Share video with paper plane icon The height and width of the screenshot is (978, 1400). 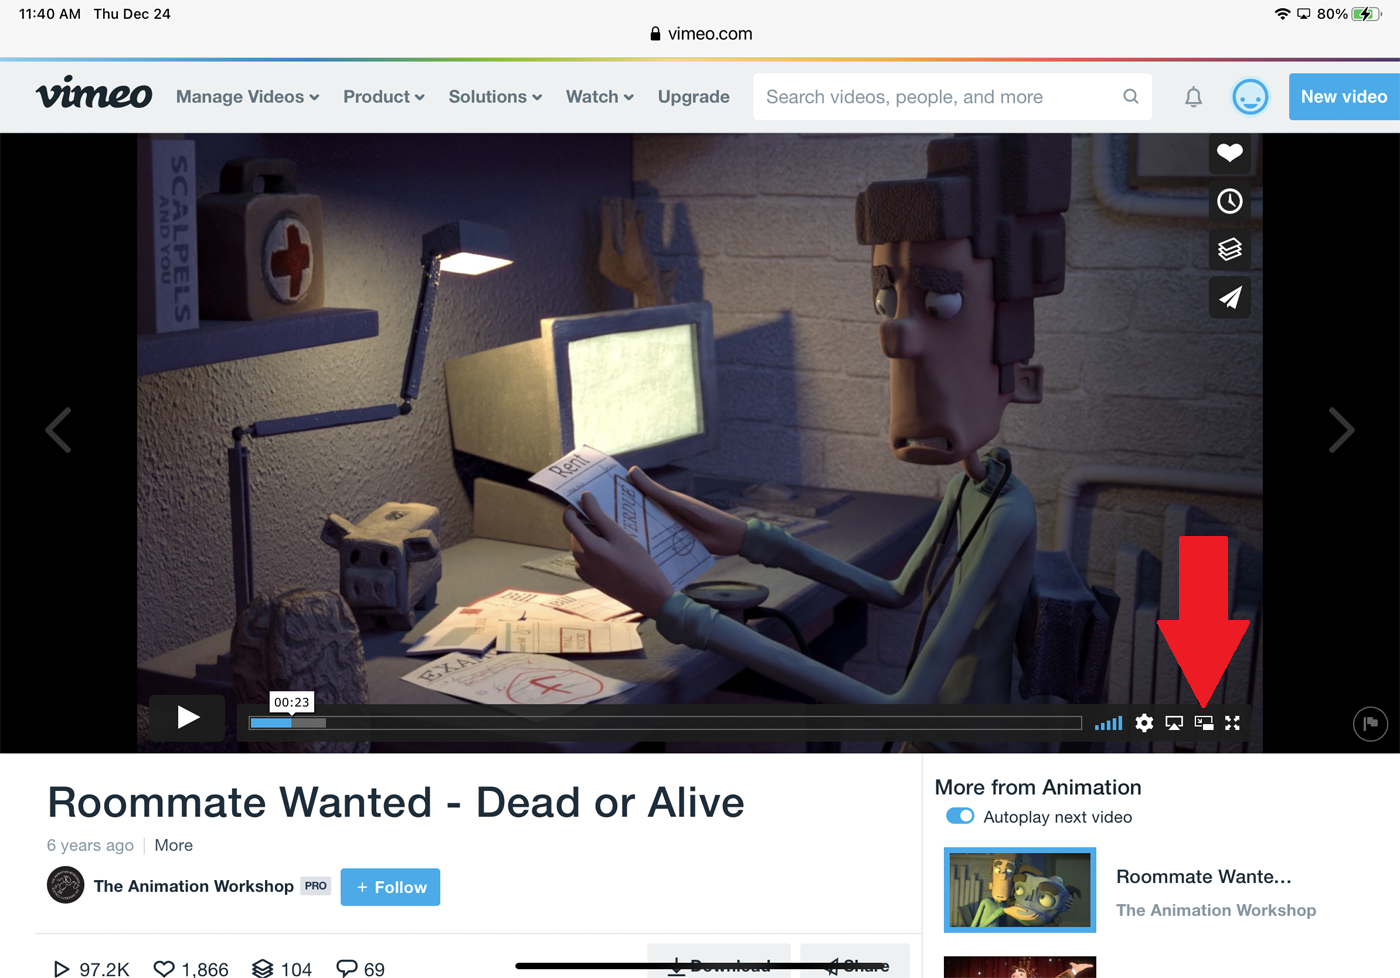pyautogui.click(x=1230, y=297)
